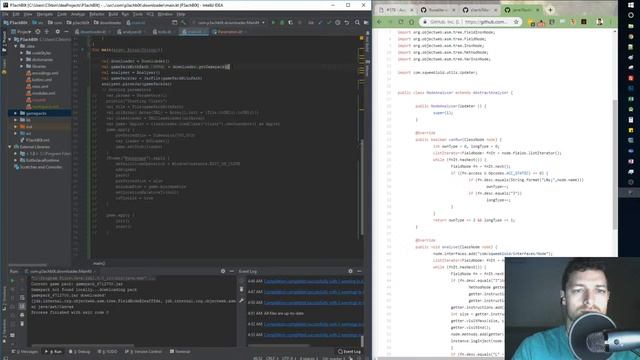Run the program with the green toolbar play icon
This screenshot has height=360, width=640.
click(x=273, y=22)
